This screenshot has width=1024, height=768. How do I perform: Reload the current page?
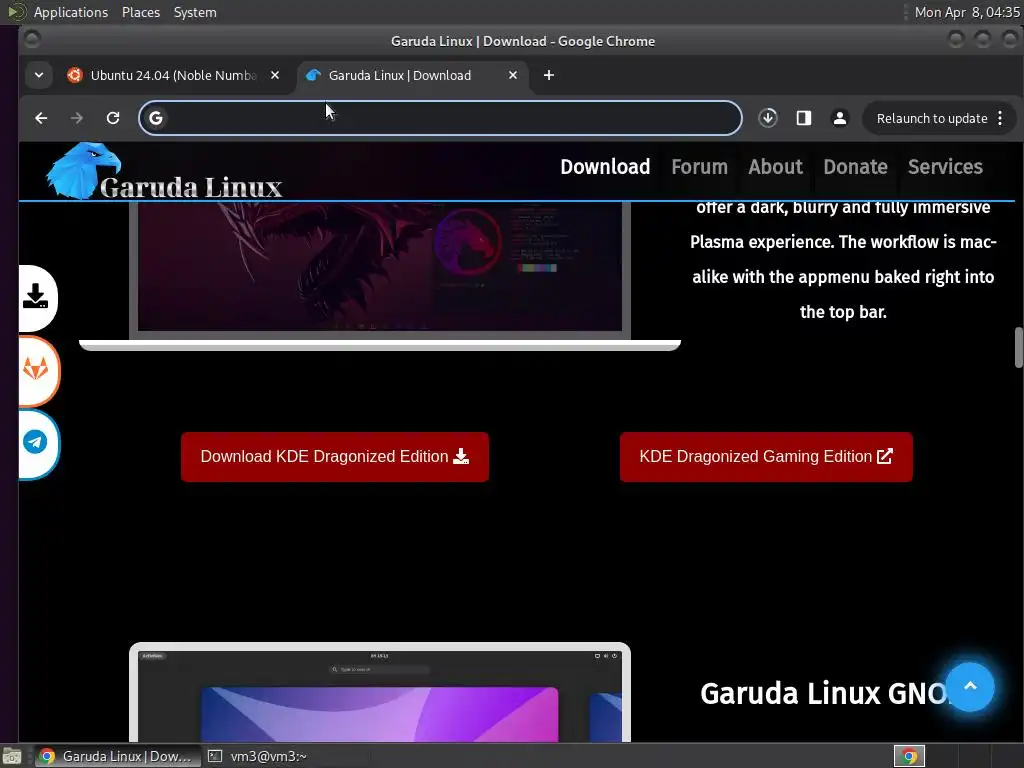point(113,118)
